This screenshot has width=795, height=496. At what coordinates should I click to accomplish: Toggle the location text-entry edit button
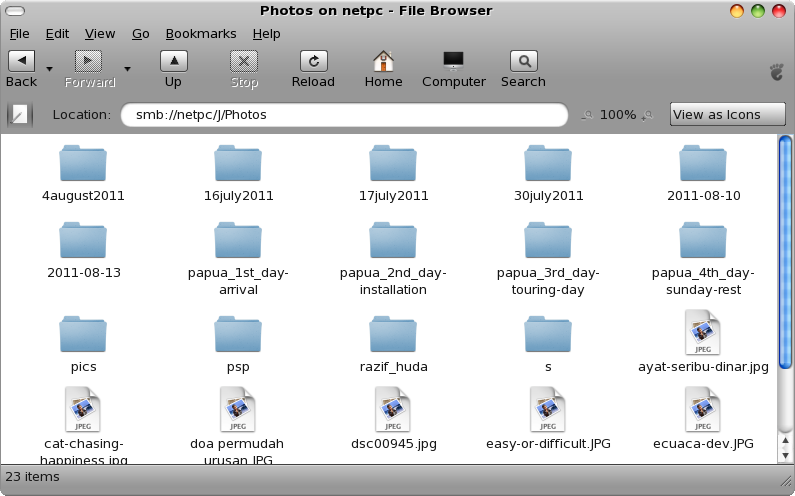coord(20,115)
